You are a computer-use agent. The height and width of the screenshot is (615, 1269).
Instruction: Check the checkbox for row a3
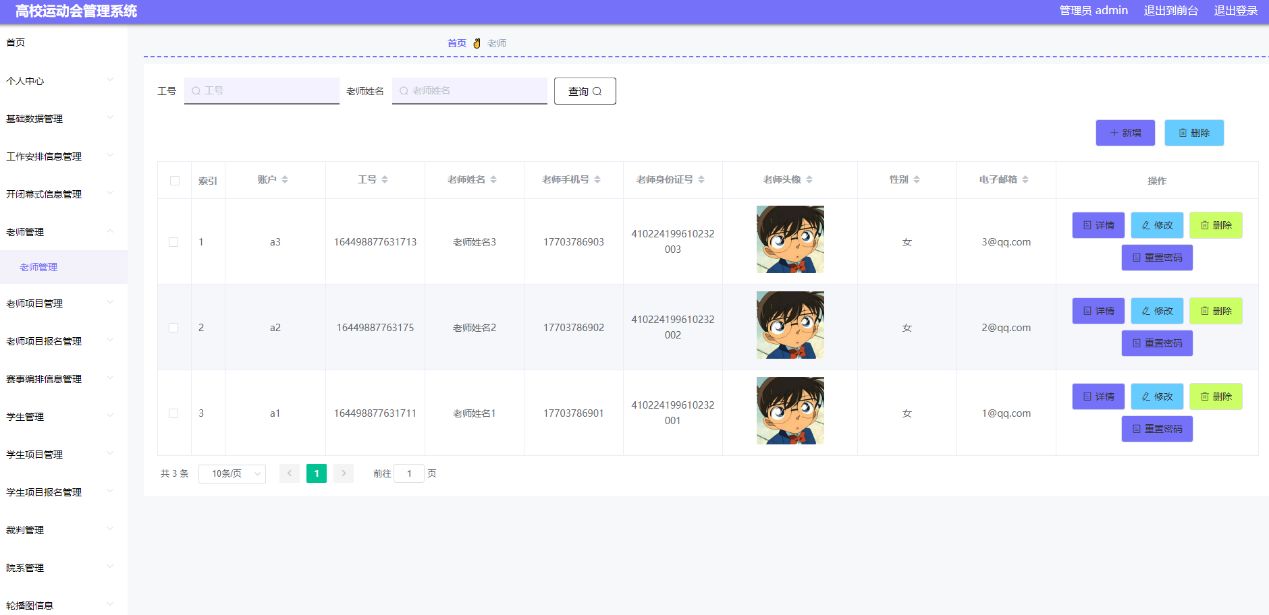175,242
